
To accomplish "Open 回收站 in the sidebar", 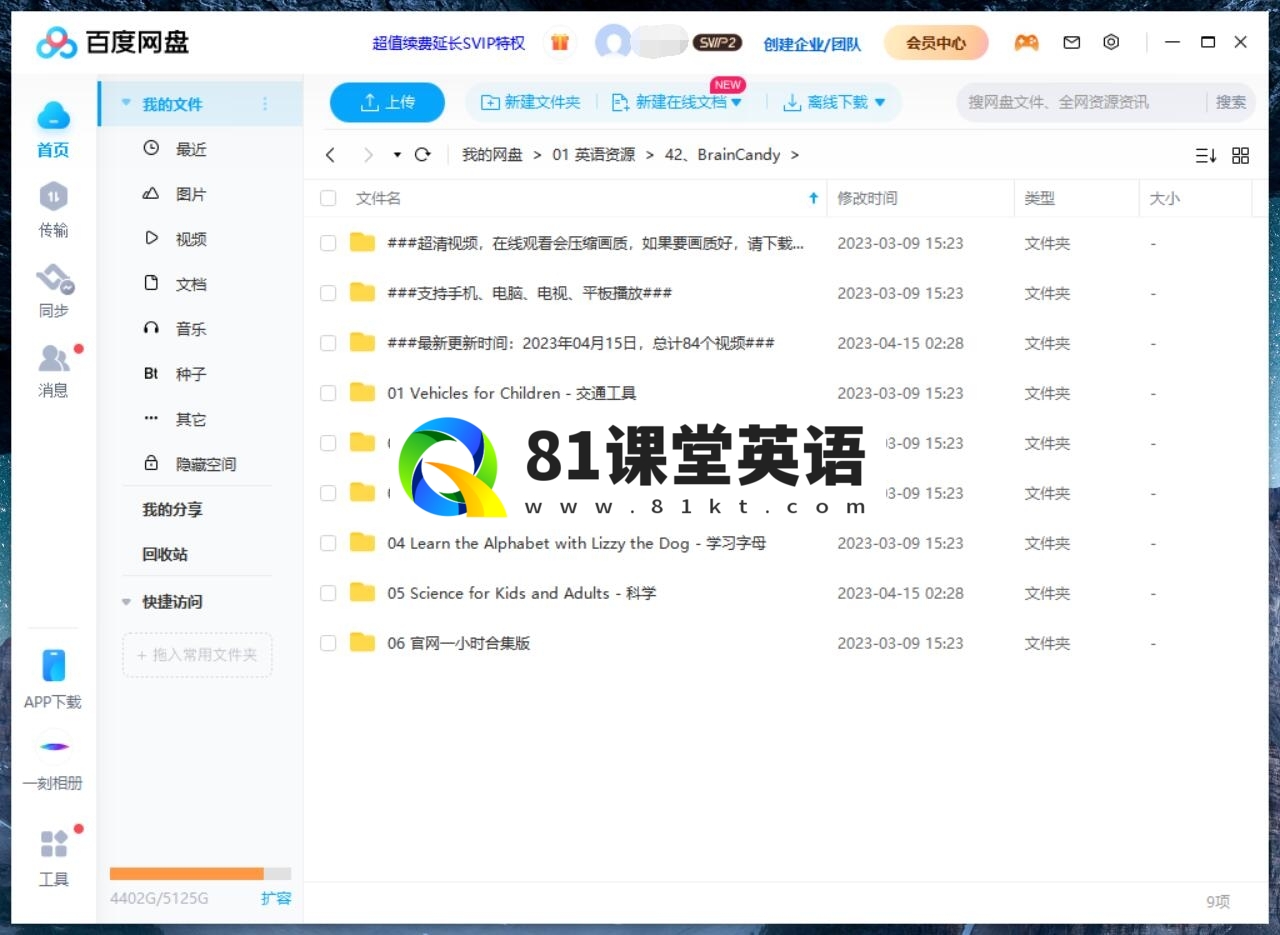I will [x=165, y=554].
